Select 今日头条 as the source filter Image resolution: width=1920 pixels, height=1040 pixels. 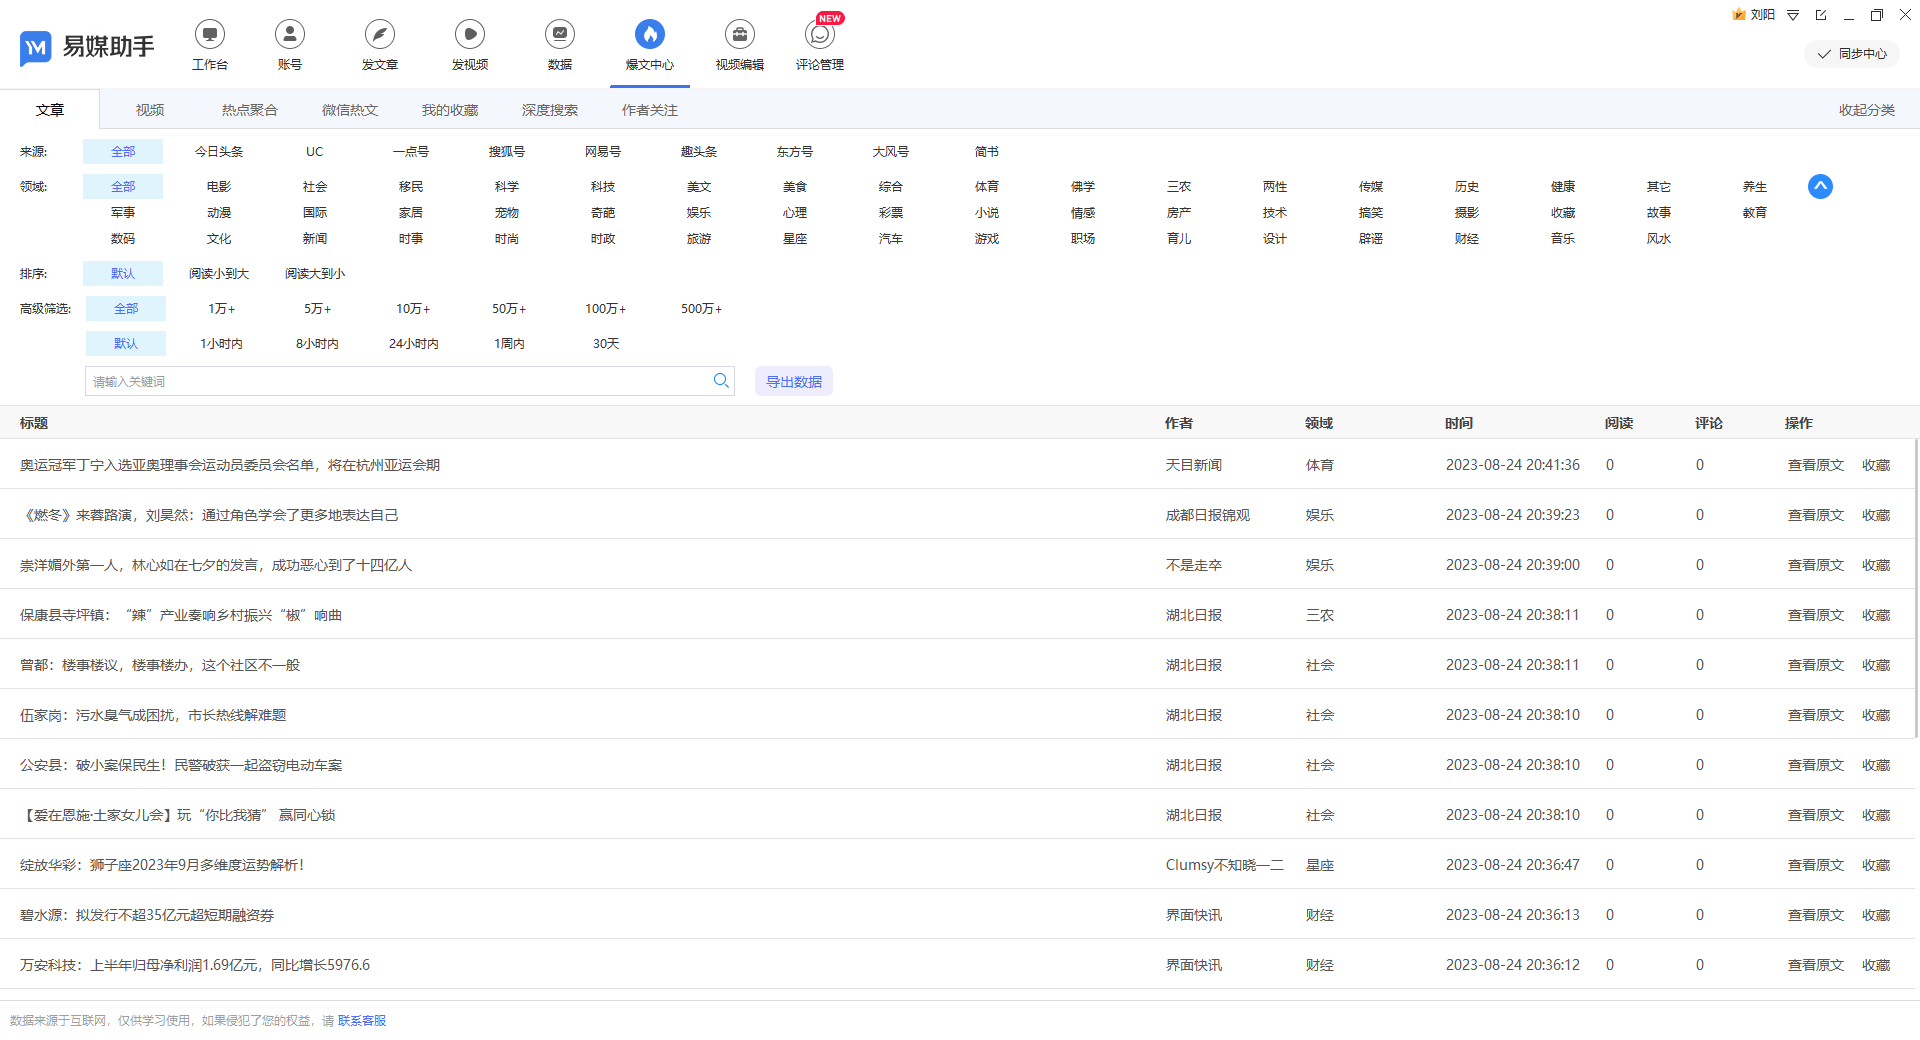pyautogui.click(x=219, y=152)
